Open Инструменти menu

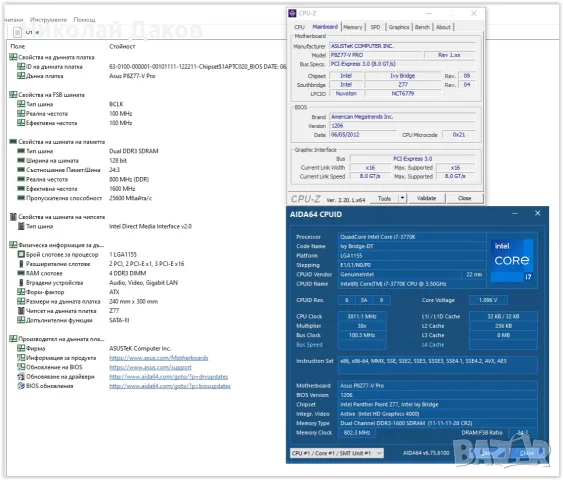click(x=48, y=20)
